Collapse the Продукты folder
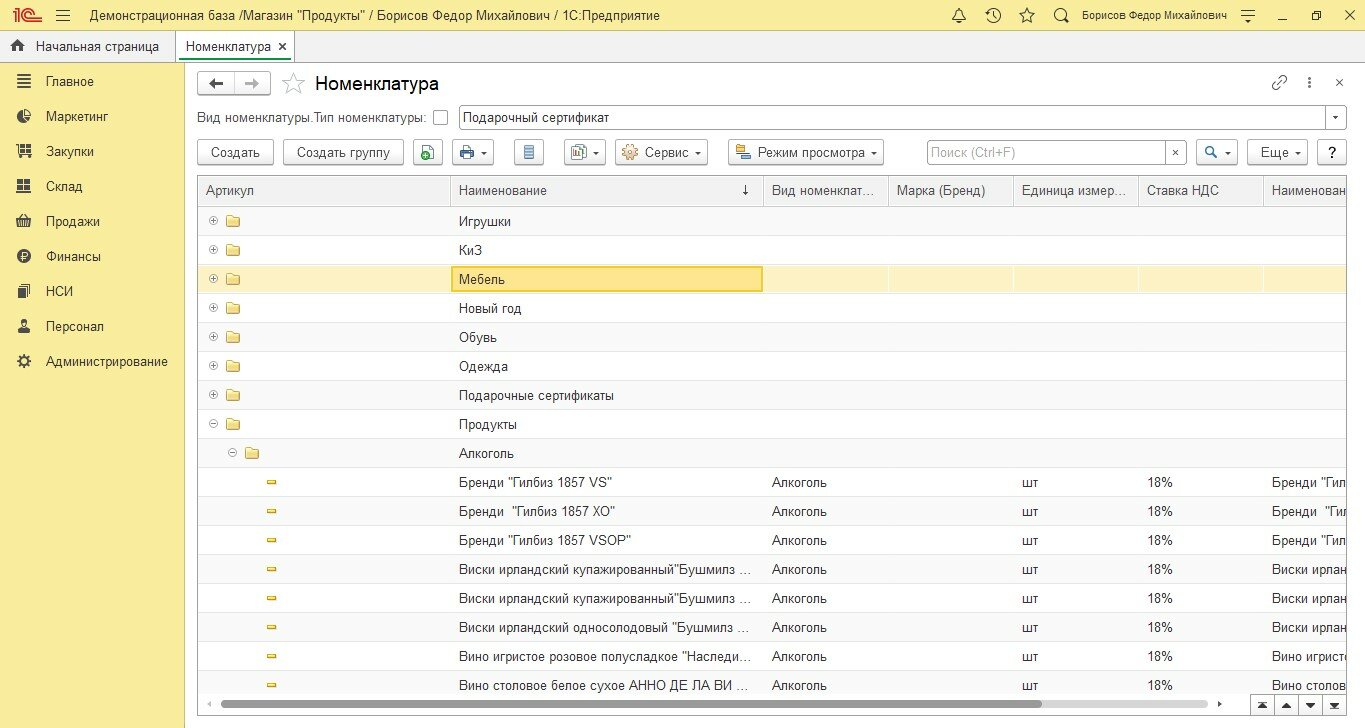 pos(213,424)
